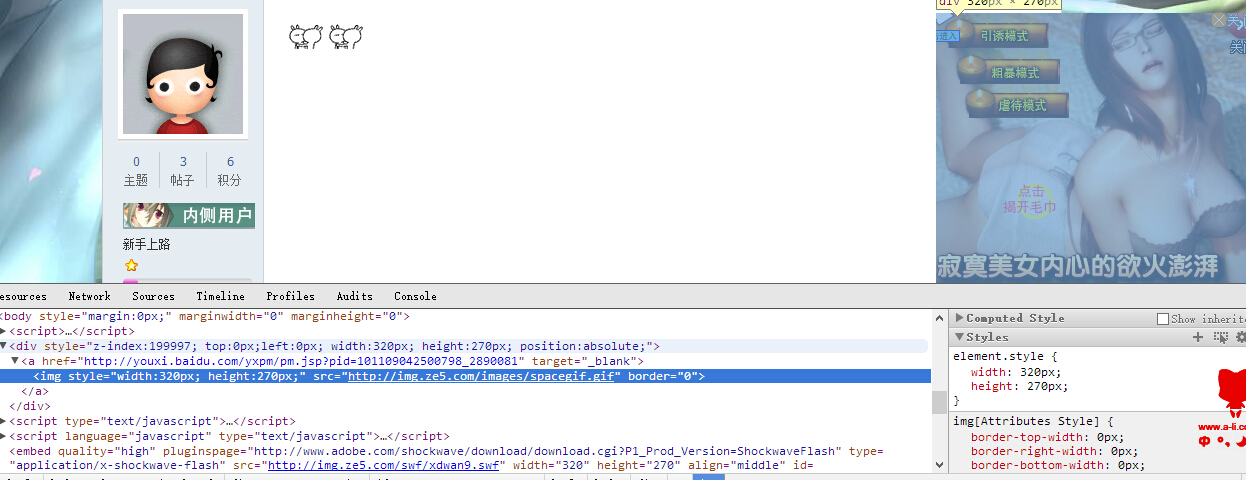This screenshot has width=1246, height=480.
Task: Open the cartoon user avatar
Action: pyautogui.click(x=183, y=74)
